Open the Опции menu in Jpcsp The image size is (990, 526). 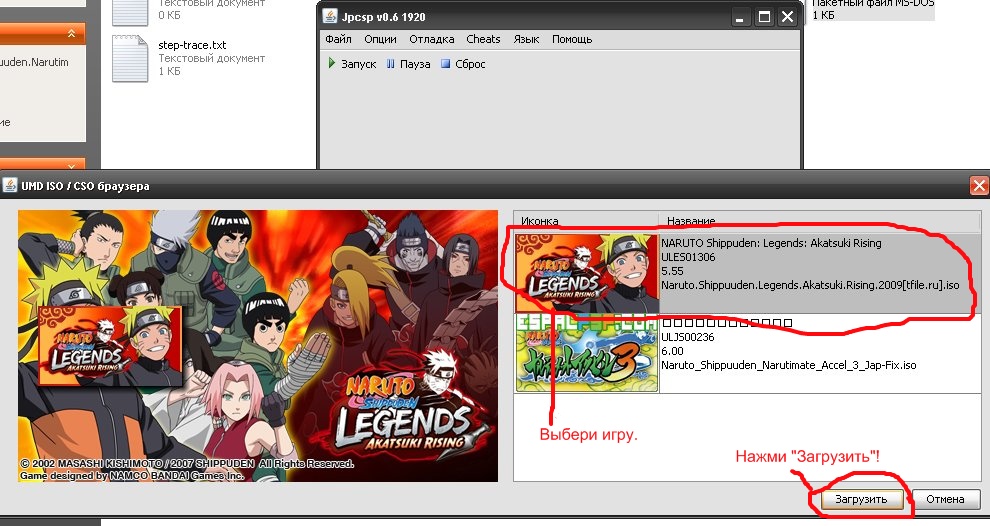tap(380, 39)
